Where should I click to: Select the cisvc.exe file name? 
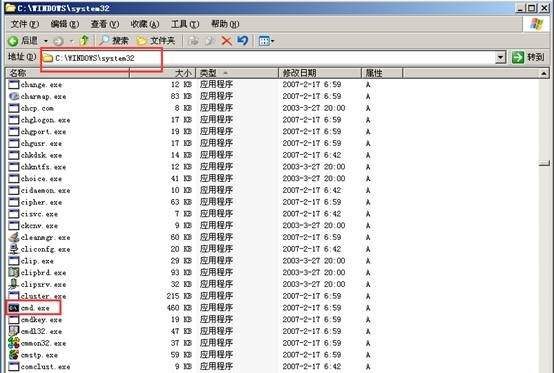coord(39,214)
